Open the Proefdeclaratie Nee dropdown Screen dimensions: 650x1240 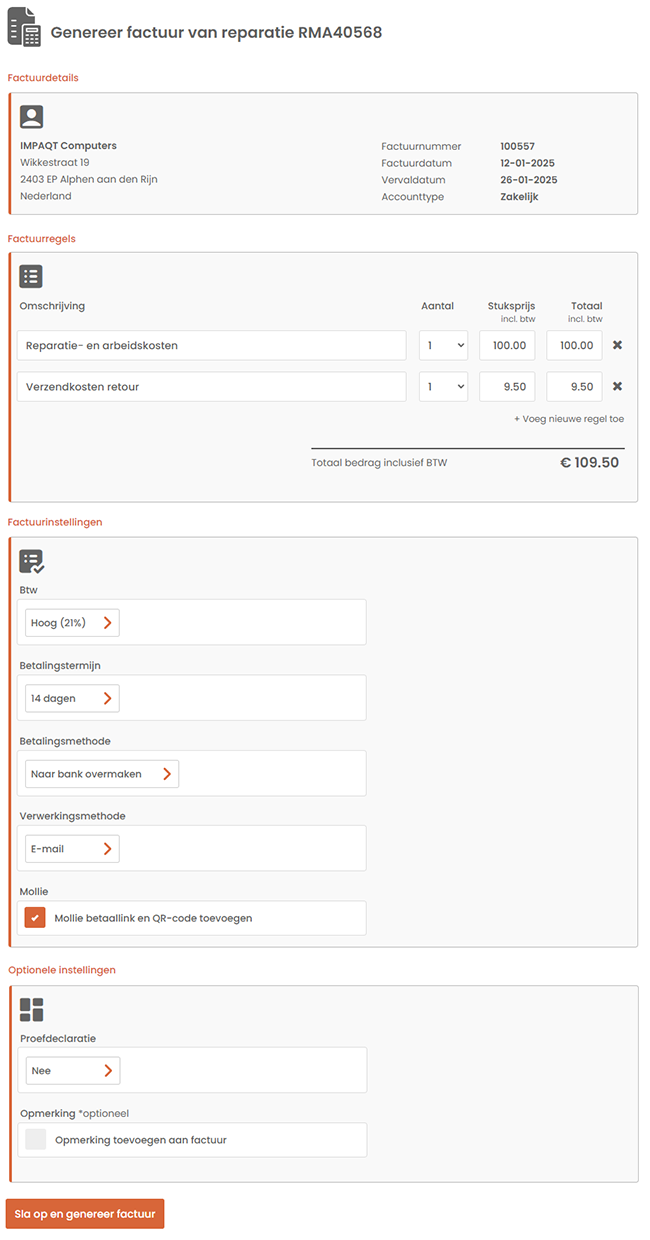pos(72,1071)
